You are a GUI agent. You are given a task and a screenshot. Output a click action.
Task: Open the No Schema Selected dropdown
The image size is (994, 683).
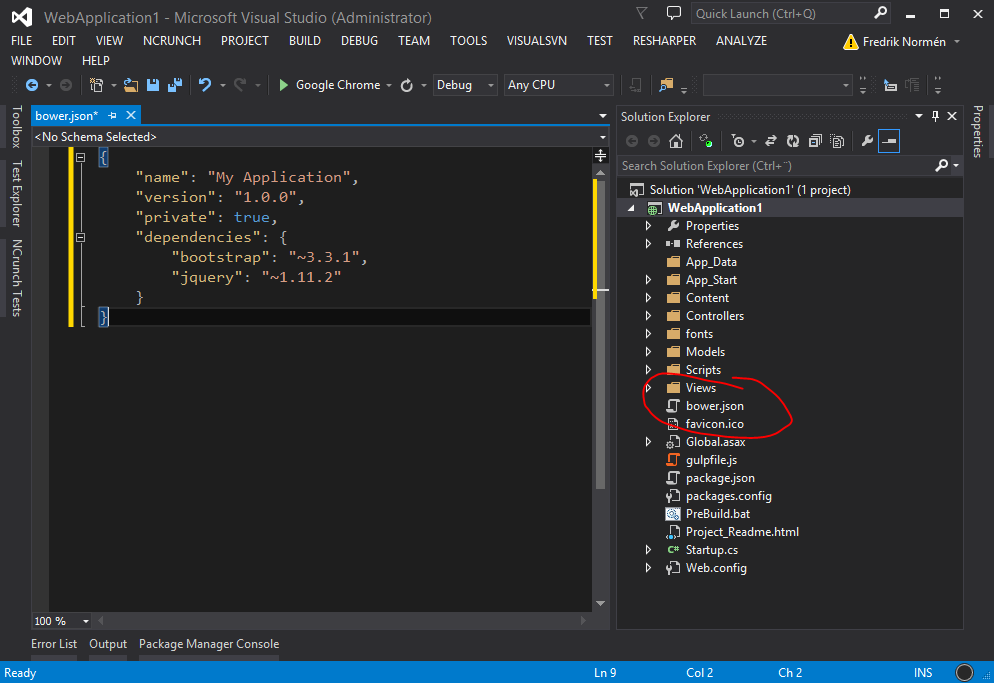click(x=602, y=136)
